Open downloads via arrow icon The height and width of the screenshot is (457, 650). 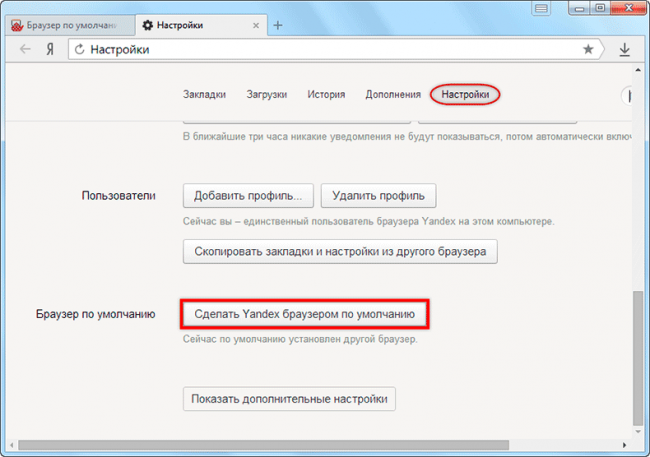(x=624, y=50)
